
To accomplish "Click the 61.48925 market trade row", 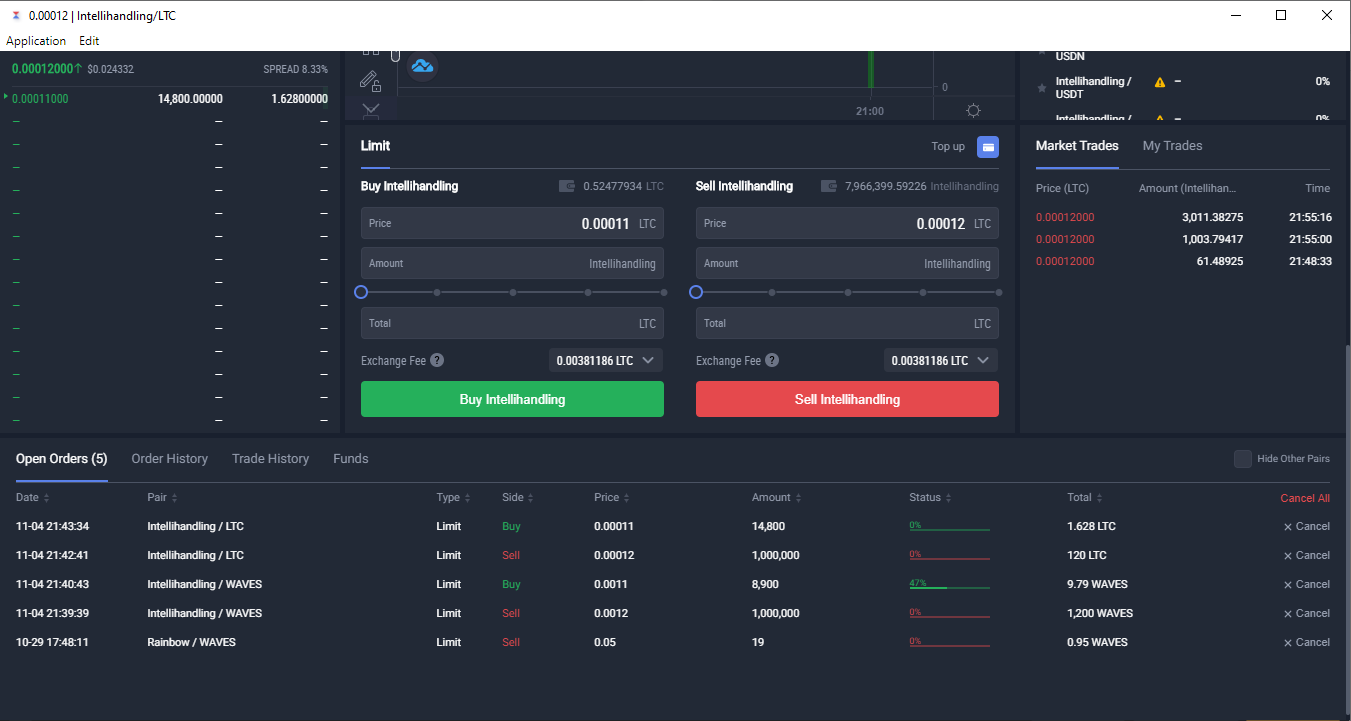I will (x=1183, y=261).
